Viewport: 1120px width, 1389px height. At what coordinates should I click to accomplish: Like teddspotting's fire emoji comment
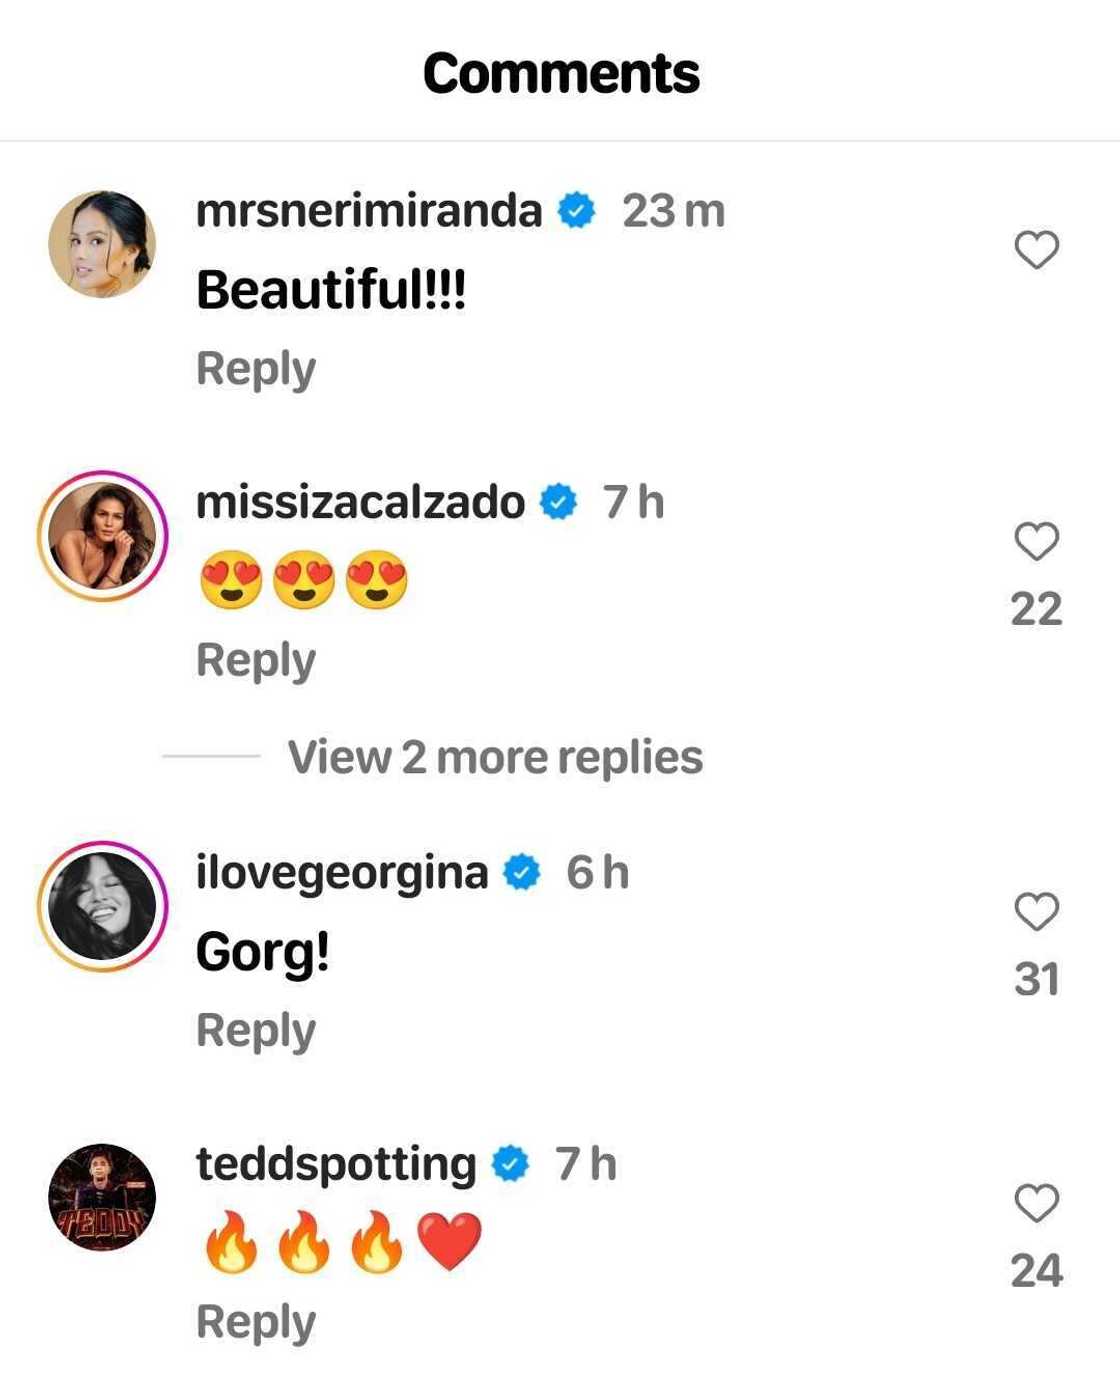pyautogui.click(x=1036, y=1203)
